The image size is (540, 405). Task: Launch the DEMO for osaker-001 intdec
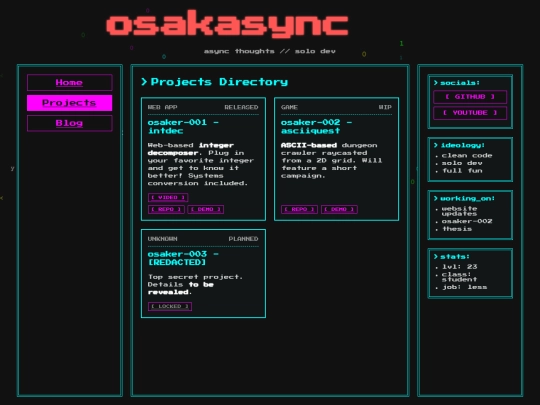[206, 209]
